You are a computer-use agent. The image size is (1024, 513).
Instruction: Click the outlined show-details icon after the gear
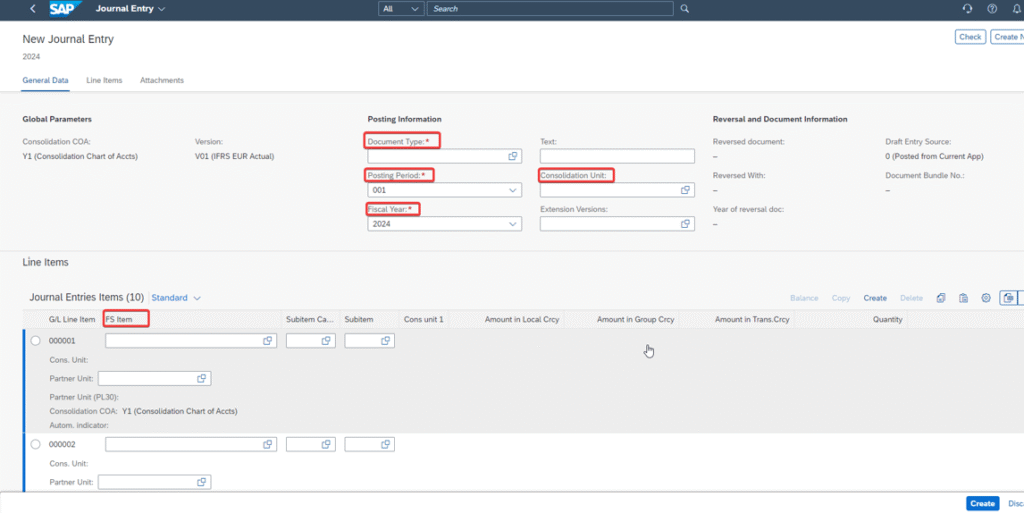[x=1008, y=298]
